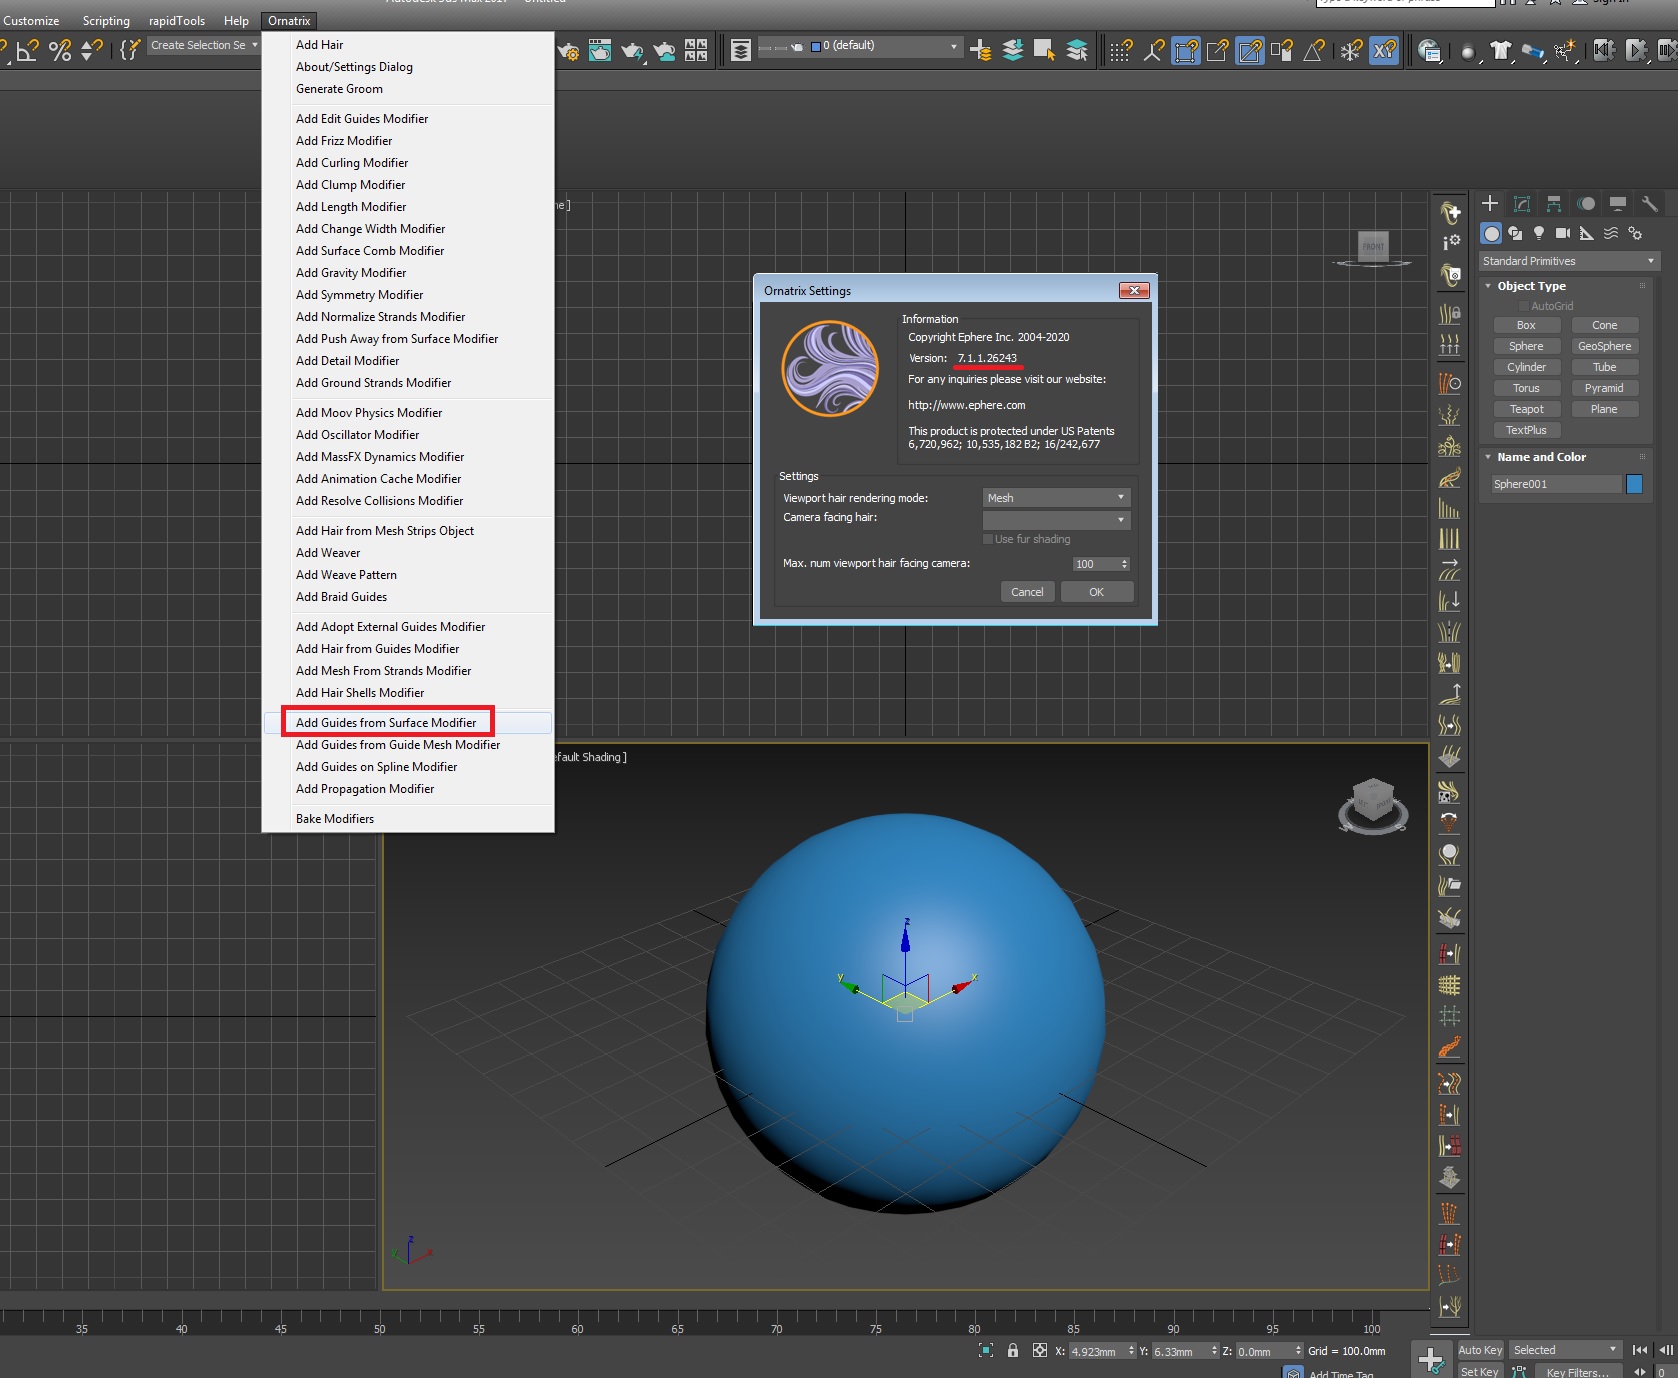Click the Teapot primitive button
The height and width of the screenshot is (1378, 1678).
click(1526, 409)
